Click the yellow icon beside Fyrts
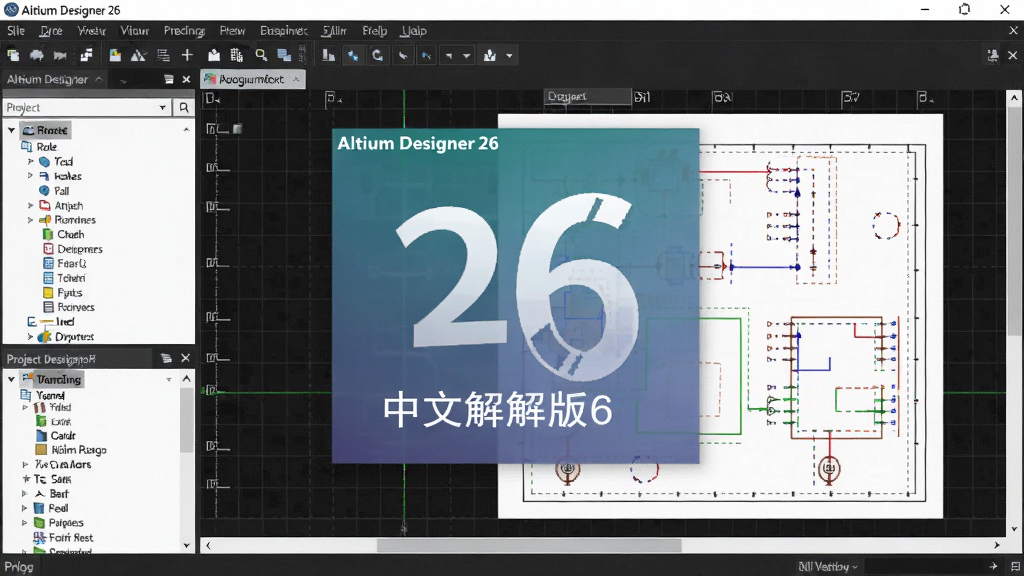This screenshot has width=1024, height=576. pyautogui.click(x=48, y=293)
